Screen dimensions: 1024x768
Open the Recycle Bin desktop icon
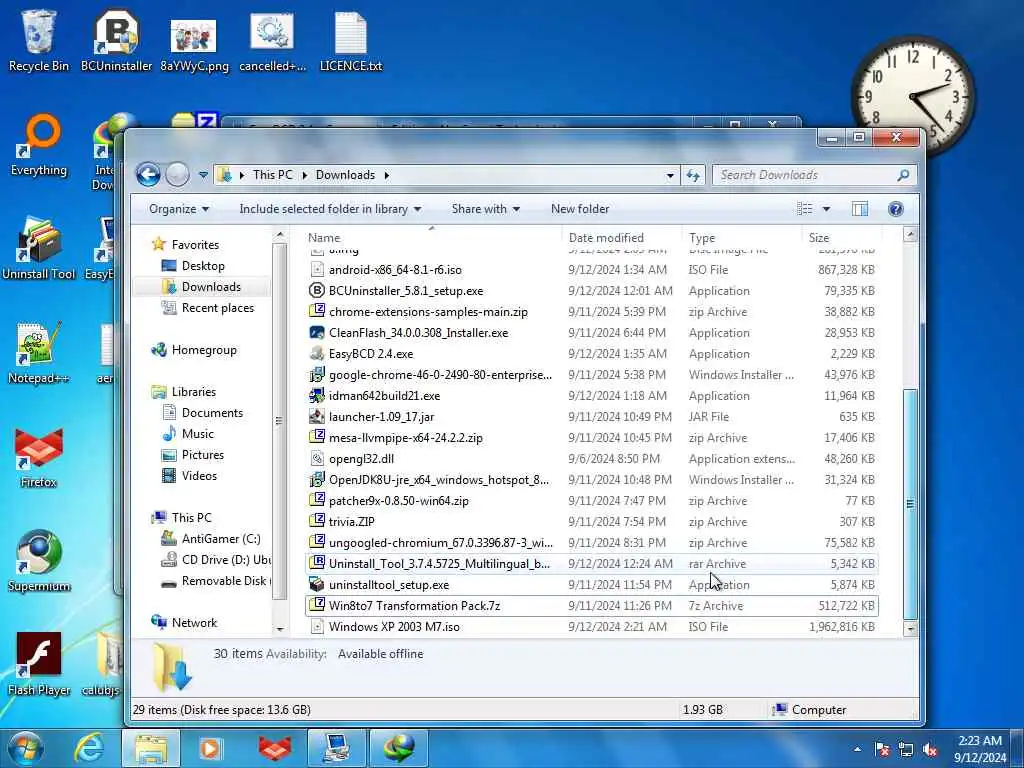(x=39, y=39)
